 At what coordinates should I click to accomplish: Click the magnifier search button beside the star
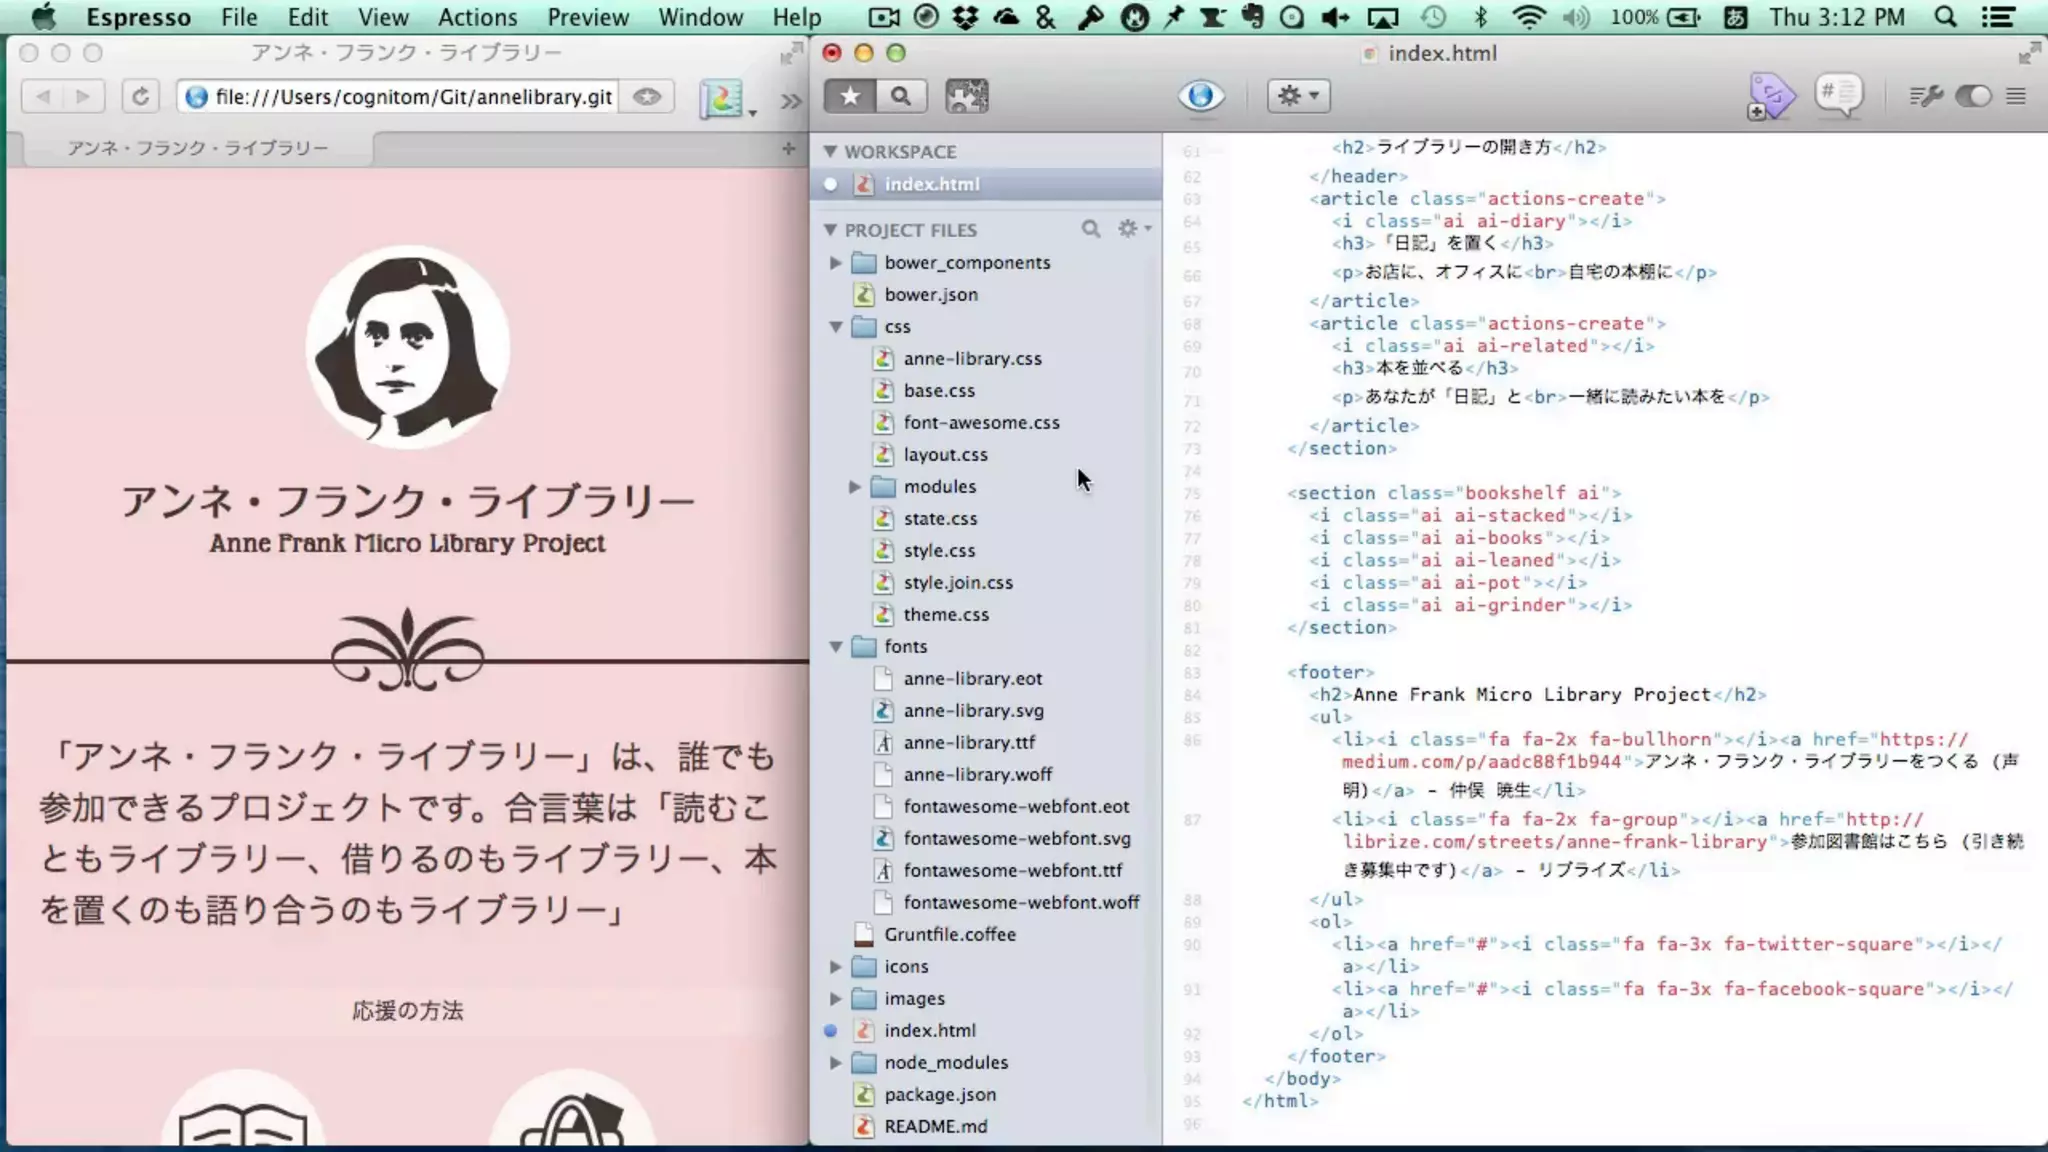click(901, 96)
